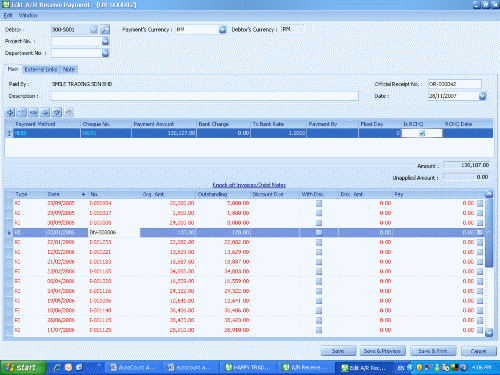The image size is (500, 375).
Task: Click the add new payment row icon
Action: [10, 112]
